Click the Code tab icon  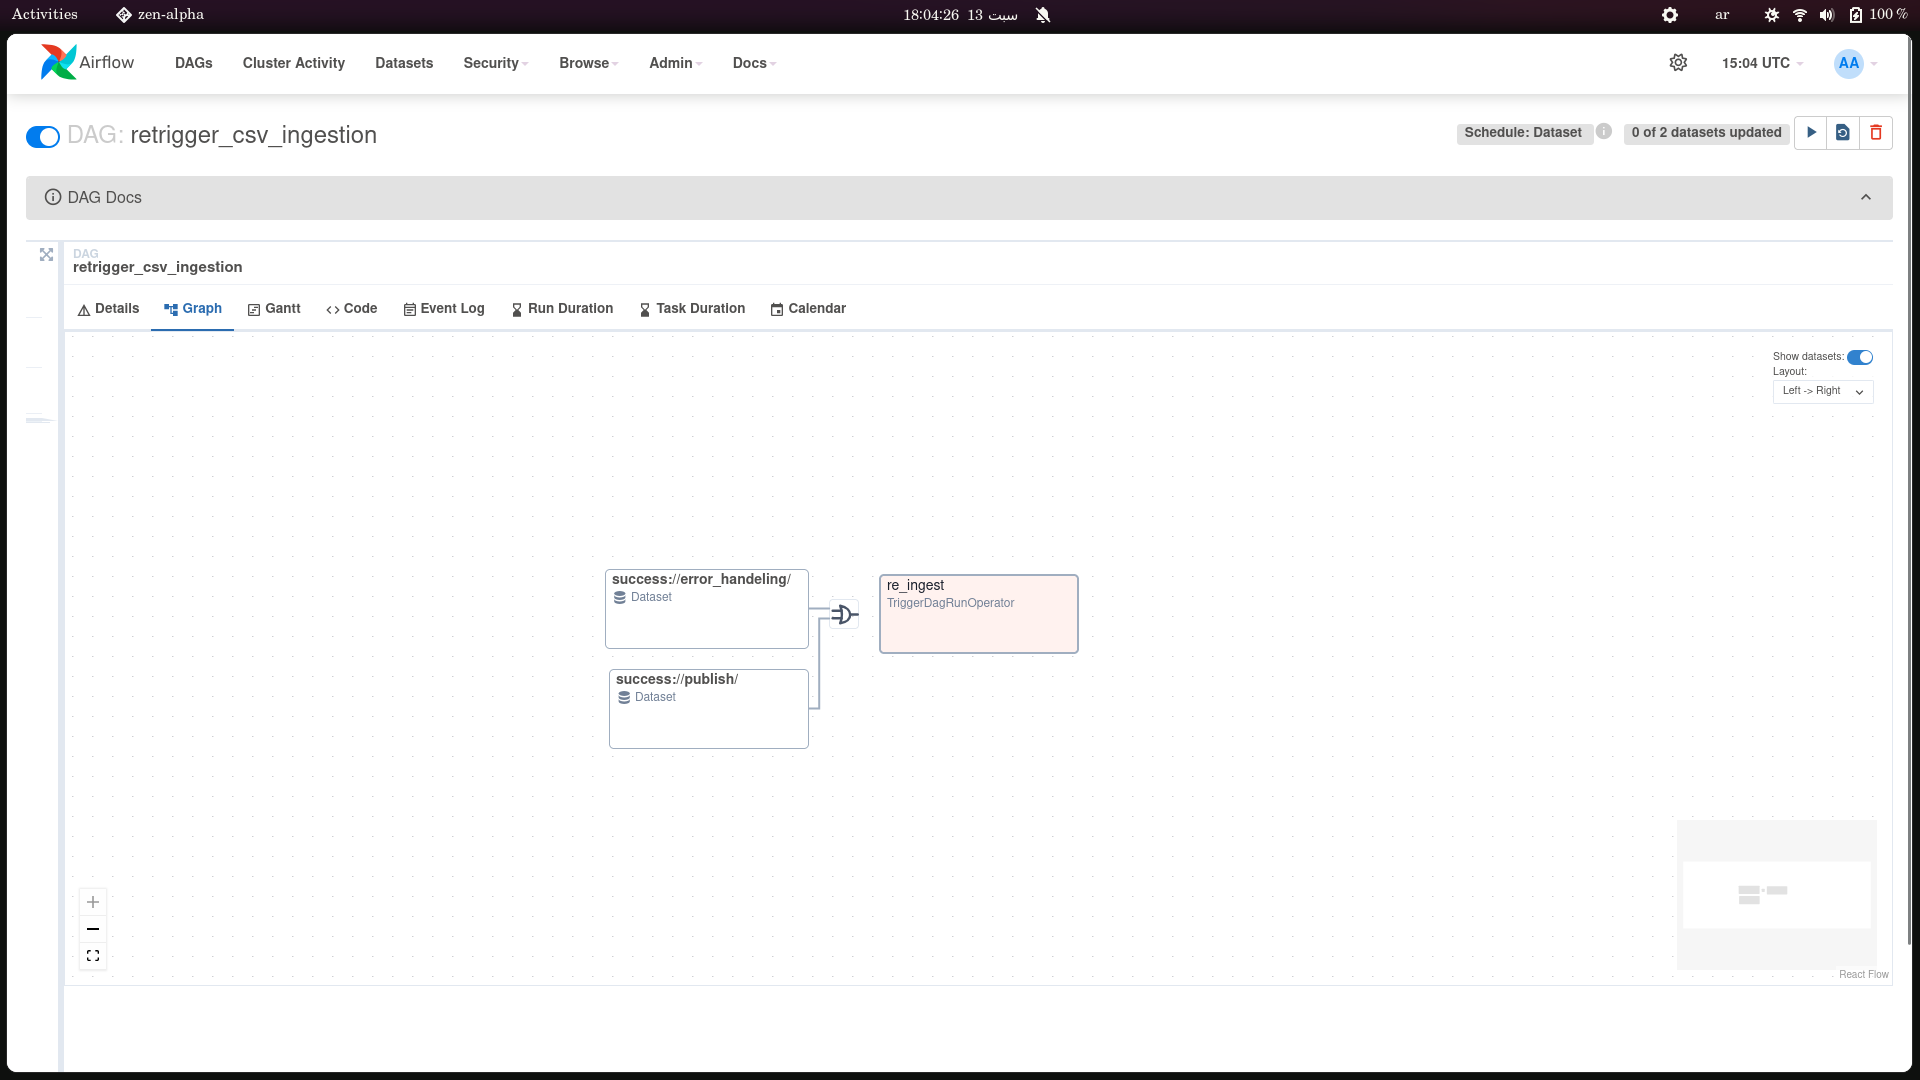(332, 309)
